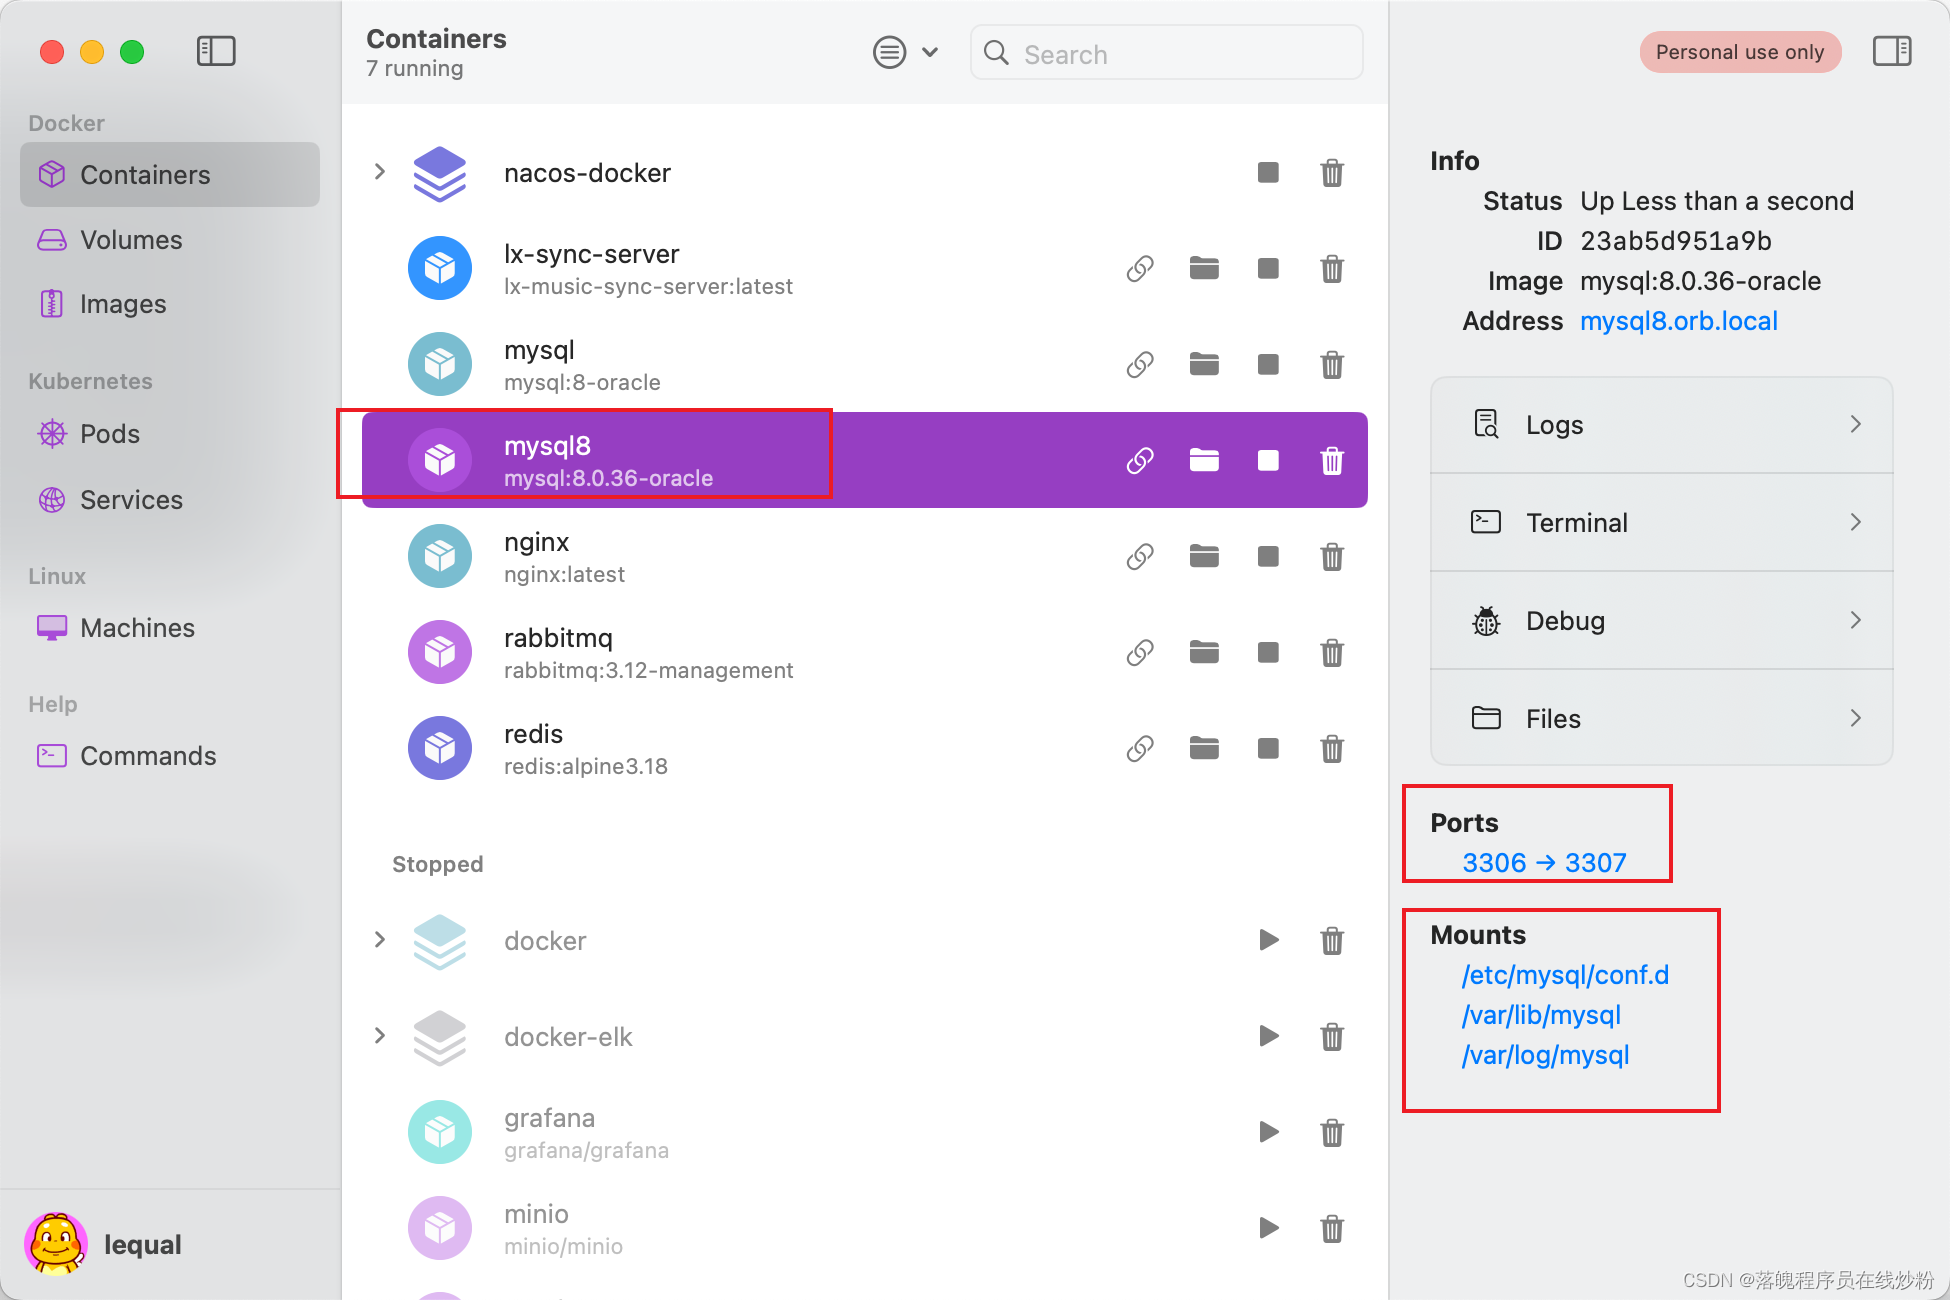Stop the nginx container
Screen dimensions: 1950x1300
click(x=1268, y=557)
